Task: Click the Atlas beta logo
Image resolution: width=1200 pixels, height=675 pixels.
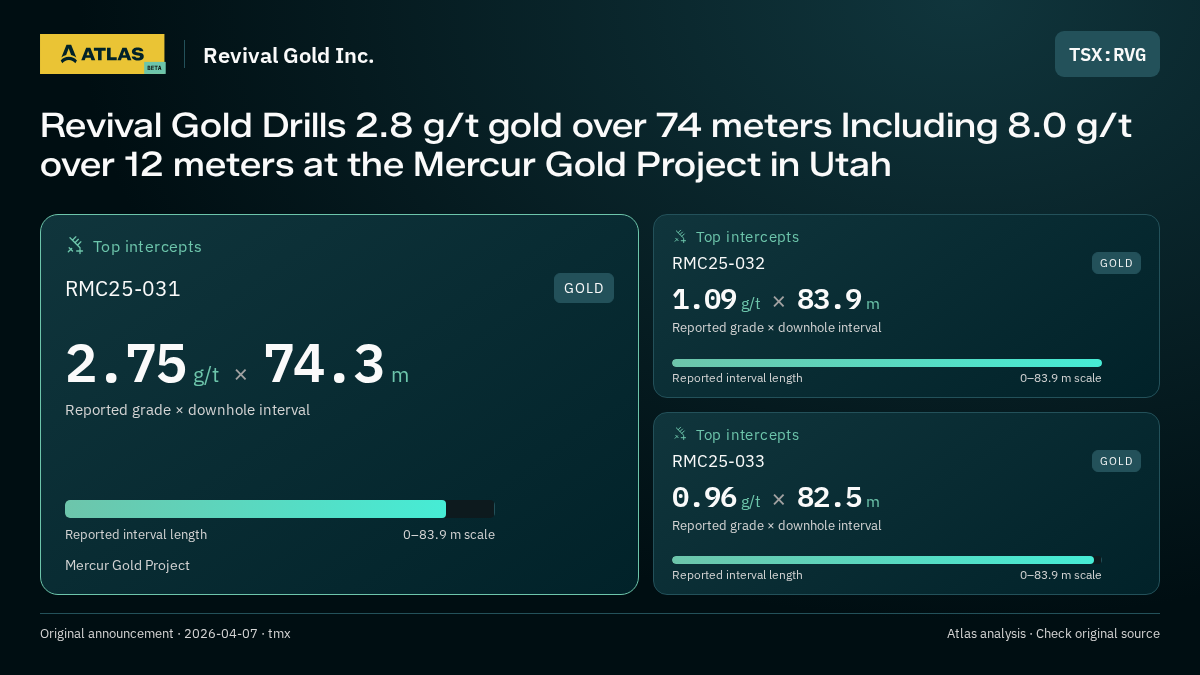Action: 102,54
